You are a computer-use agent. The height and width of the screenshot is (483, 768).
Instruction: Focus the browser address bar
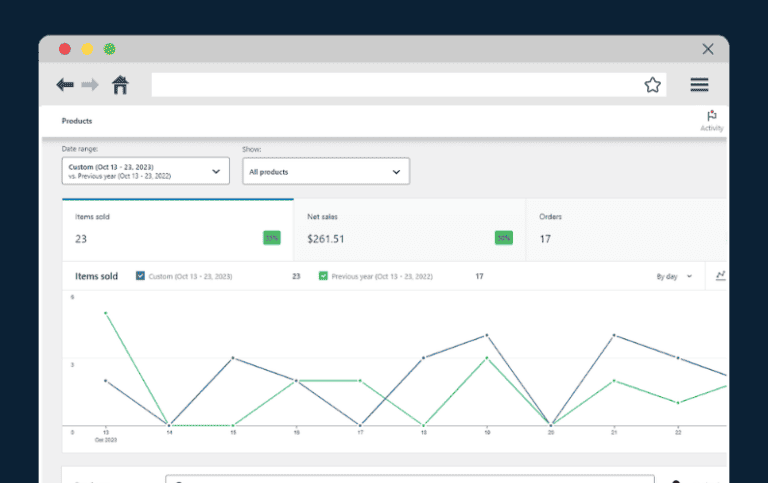point(409,85)
